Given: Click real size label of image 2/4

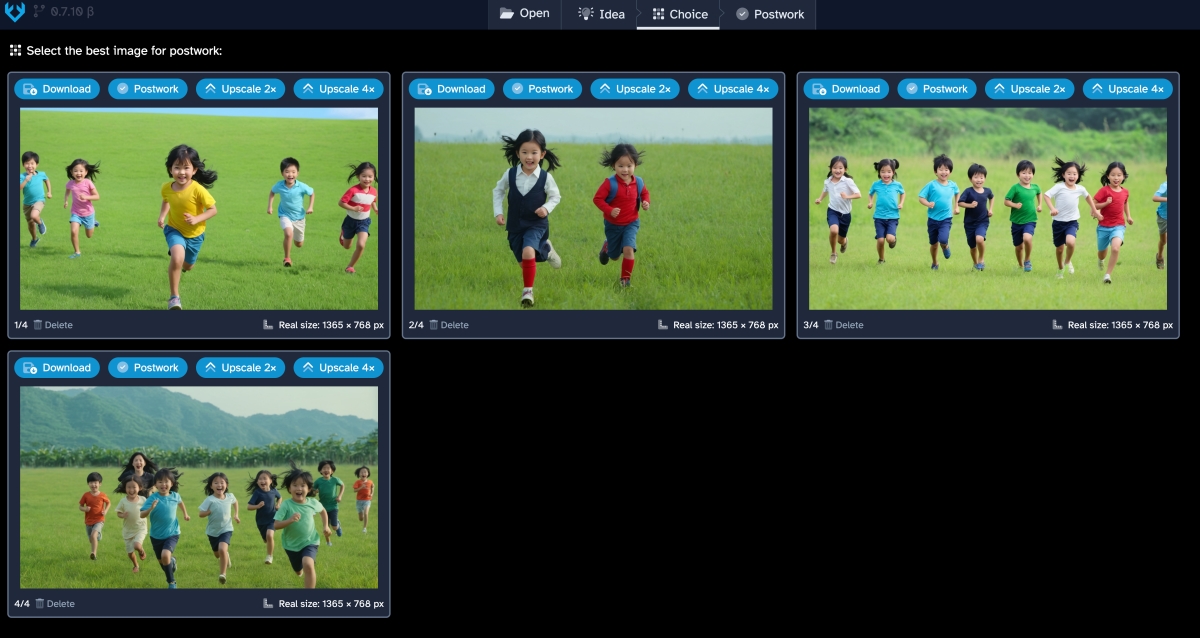Looking at the screenshot, I should tap(718, 325).
